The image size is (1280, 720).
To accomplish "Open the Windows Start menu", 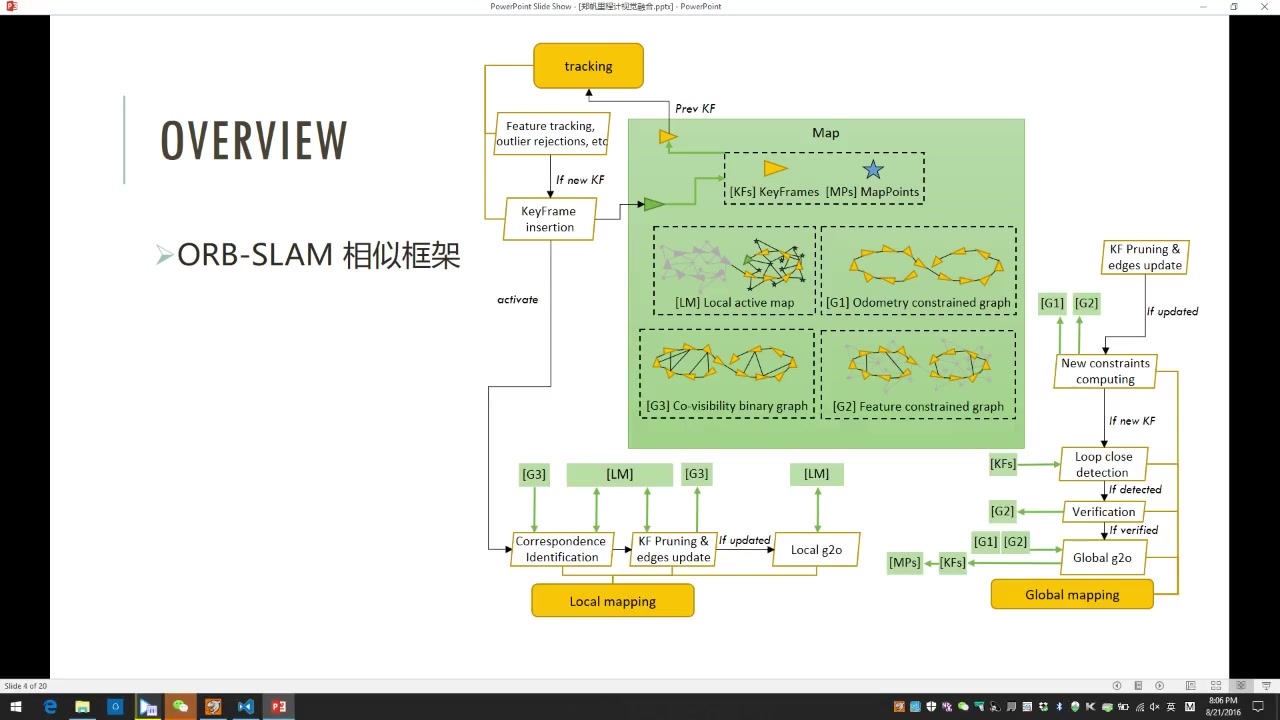I will 16,707.
